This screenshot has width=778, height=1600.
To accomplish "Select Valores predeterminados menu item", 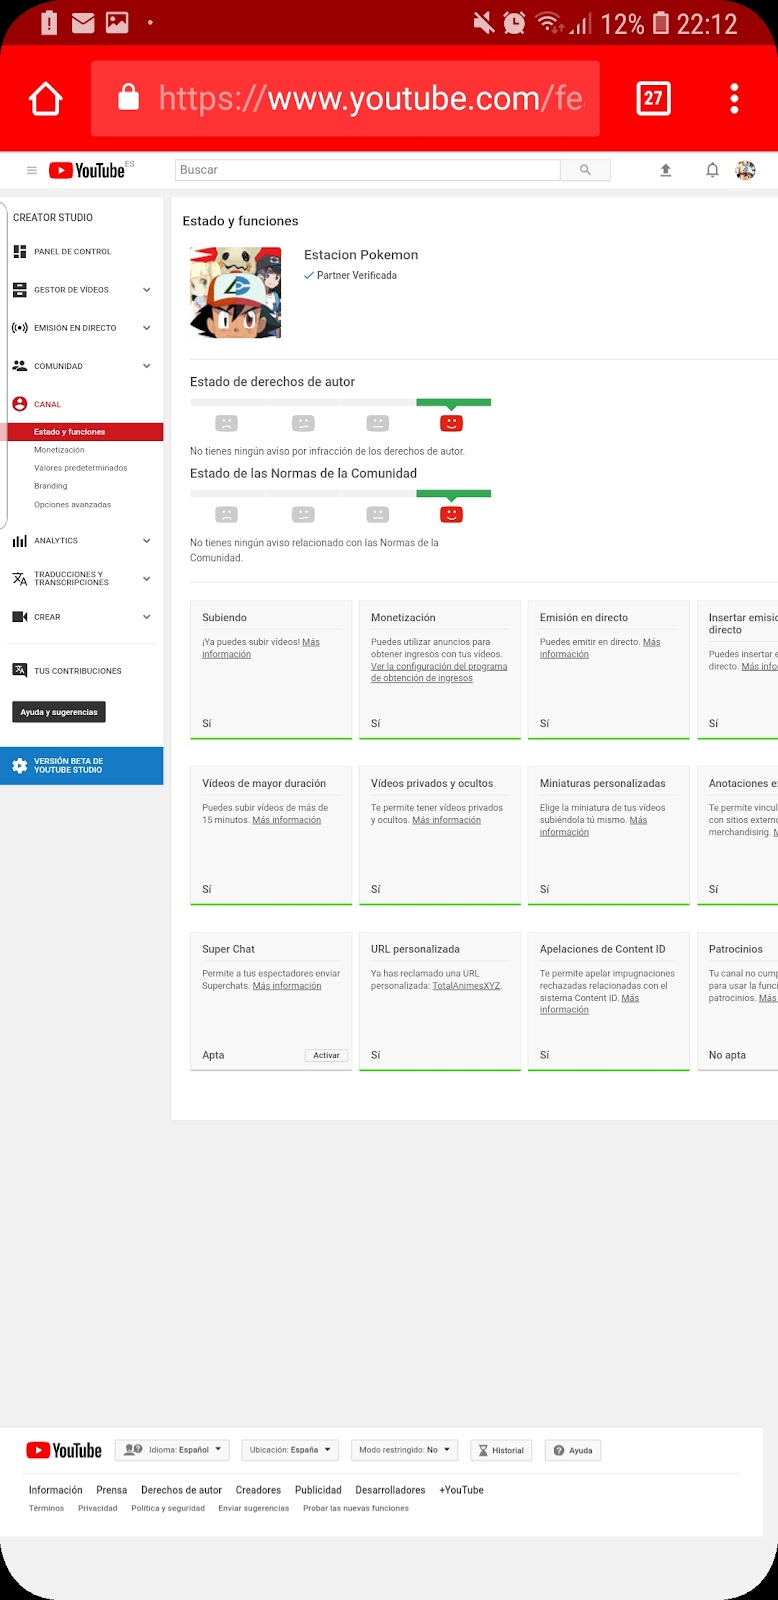I will pos(81,468).
